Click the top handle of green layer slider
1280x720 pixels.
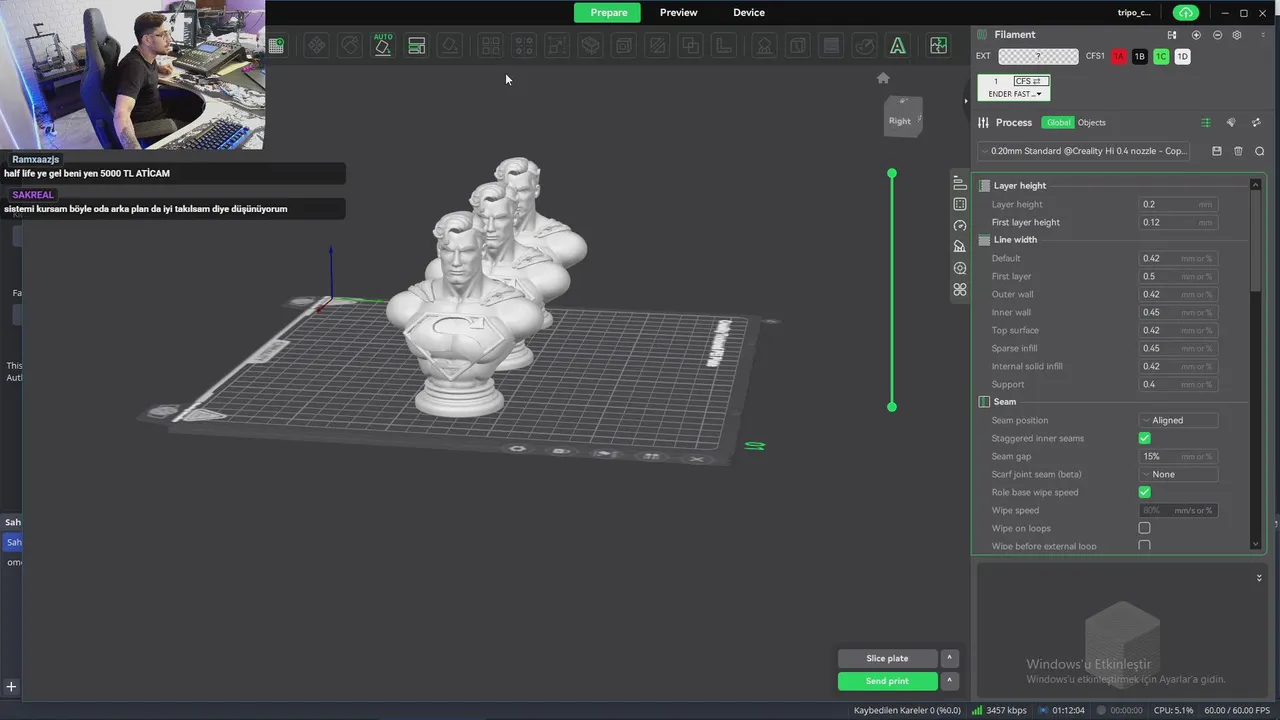(x=892, y=174)
